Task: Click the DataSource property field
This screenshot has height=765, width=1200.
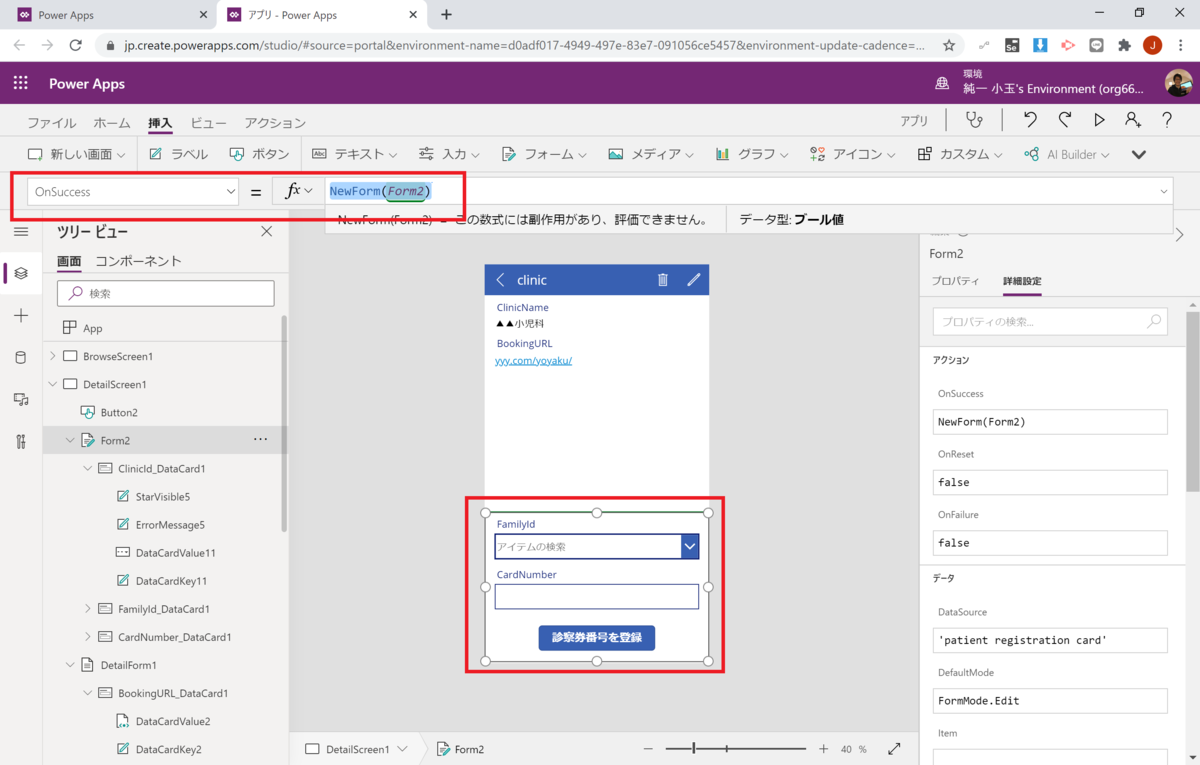Action: 1050,640
